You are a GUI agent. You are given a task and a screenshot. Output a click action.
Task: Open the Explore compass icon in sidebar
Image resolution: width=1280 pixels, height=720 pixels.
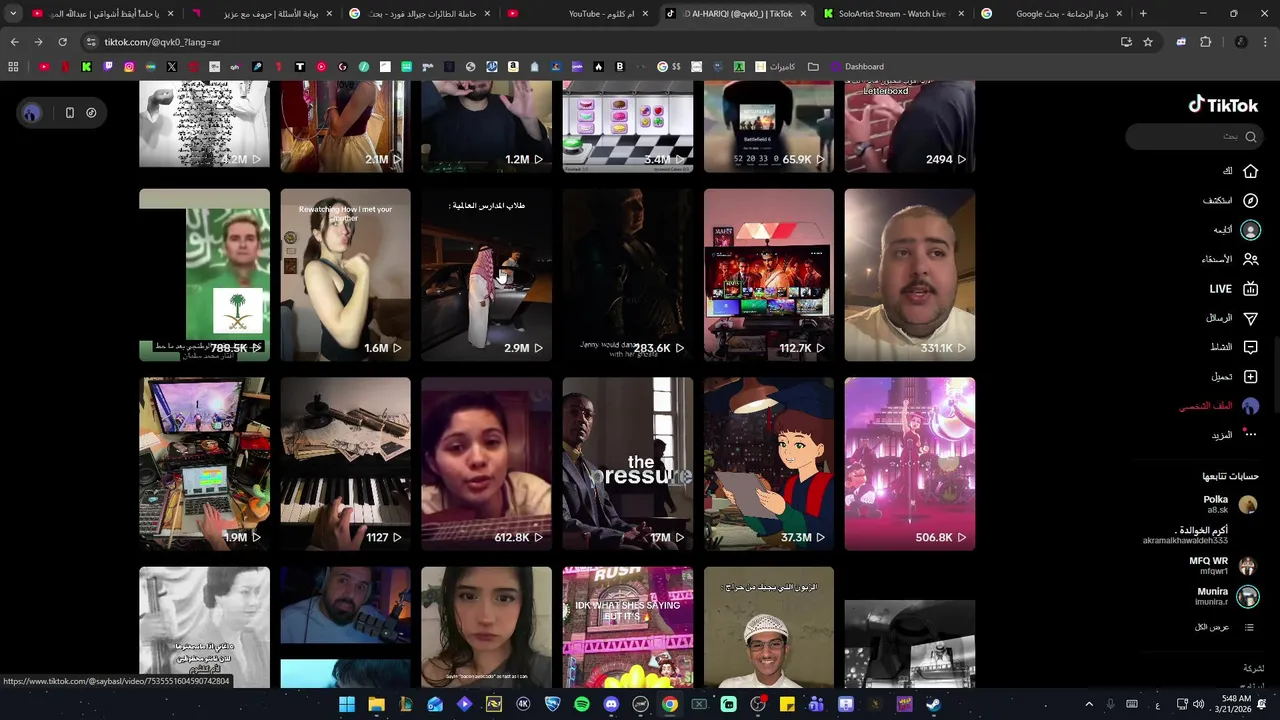(x=1250, y=200)
